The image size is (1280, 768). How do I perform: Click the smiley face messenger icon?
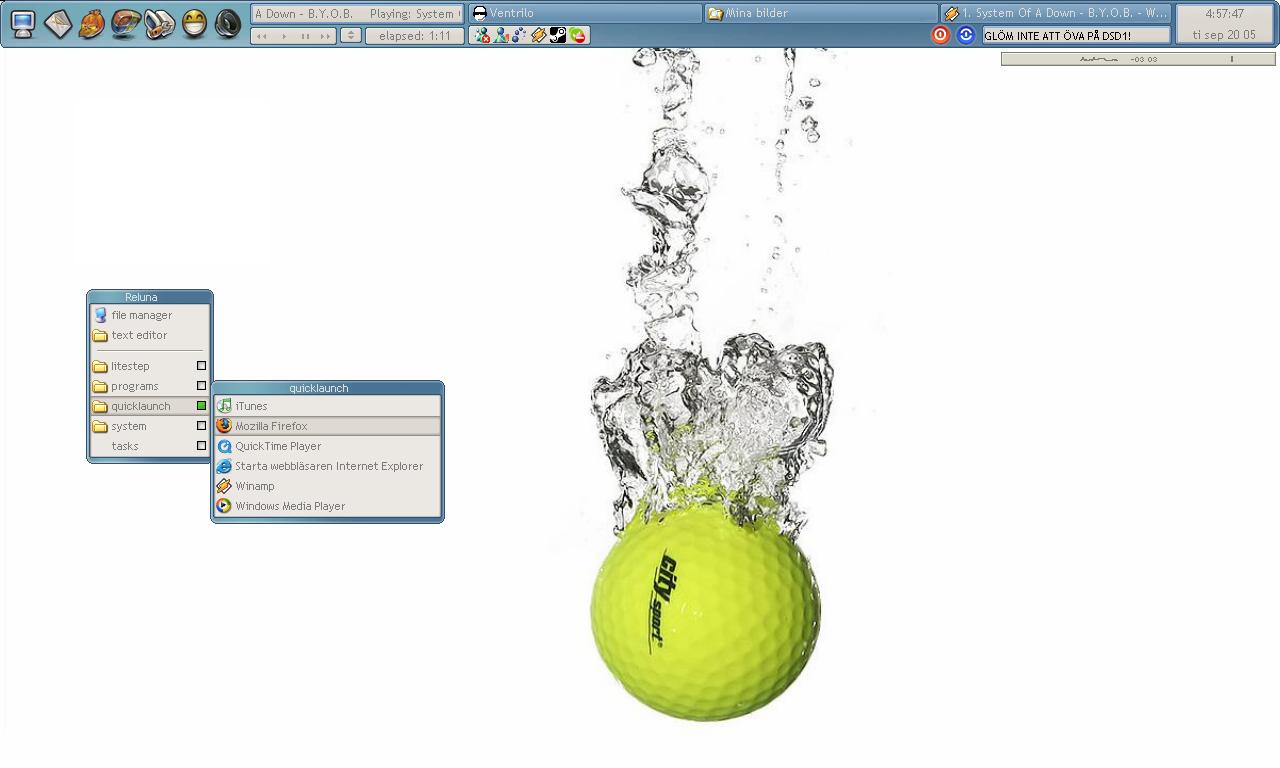pyautogui.click(x=194, y=24)
